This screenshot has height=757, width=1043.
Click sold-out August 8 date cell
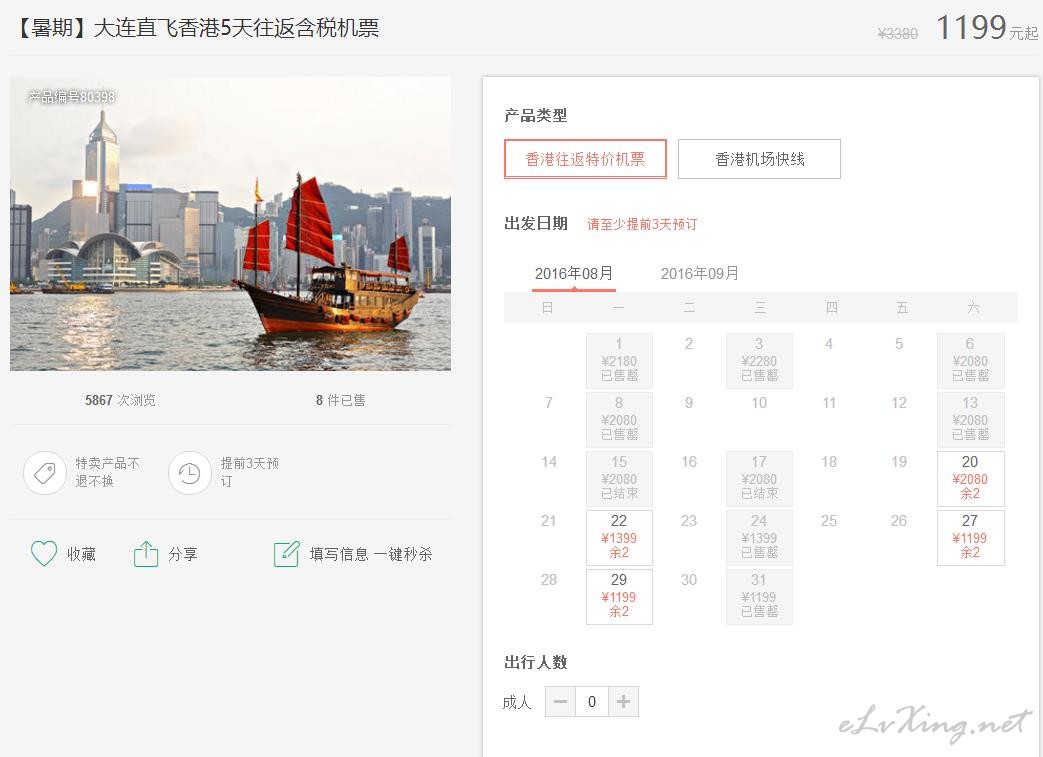click(619, 420)
